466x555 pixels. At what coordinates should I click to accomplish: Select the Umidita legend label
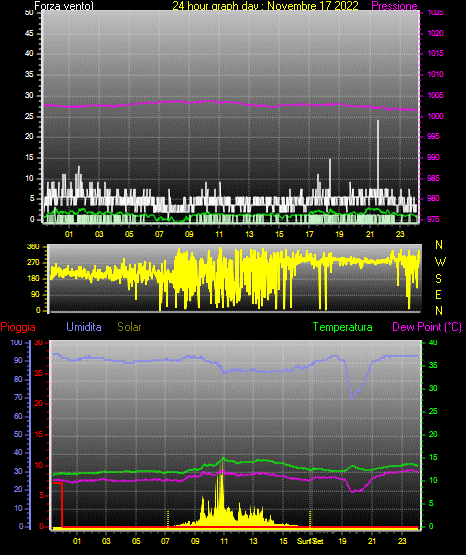click(84, 327)
